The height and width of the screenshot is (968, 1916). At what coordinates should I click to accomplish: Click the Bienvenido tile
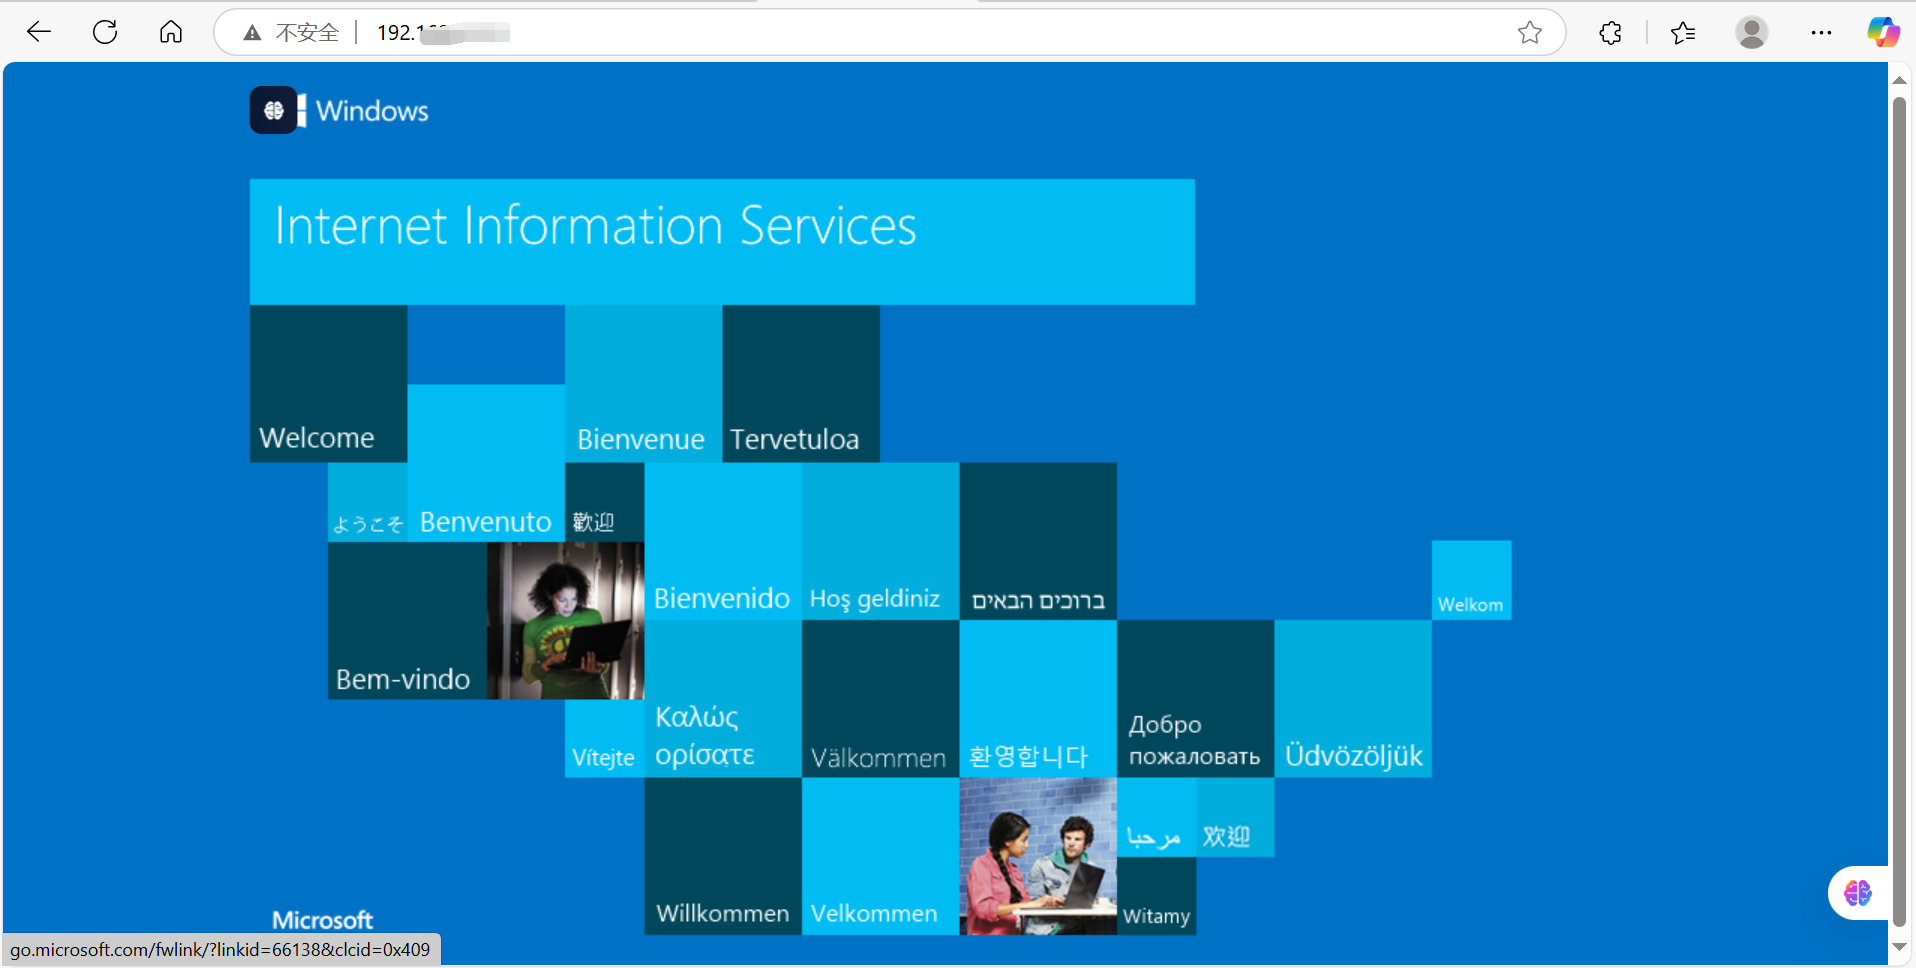pos(723,541)
